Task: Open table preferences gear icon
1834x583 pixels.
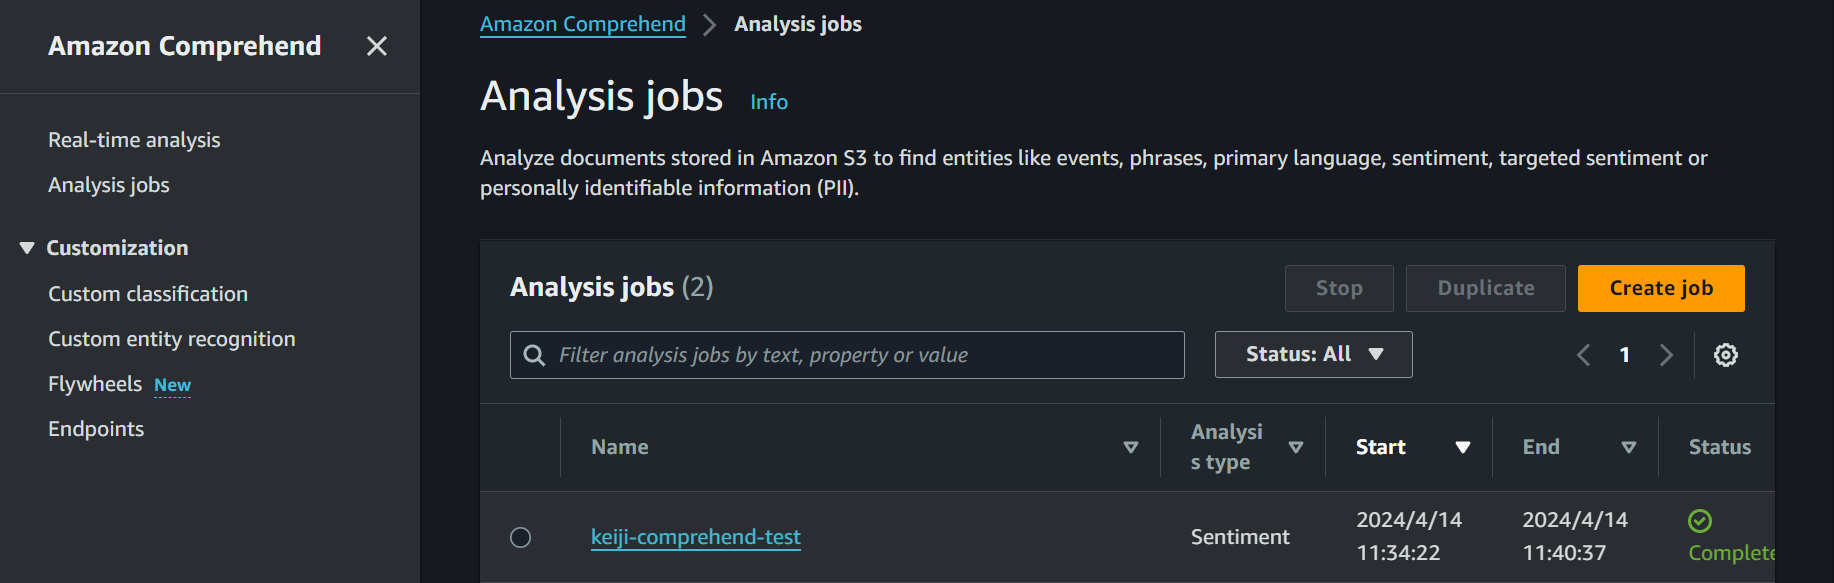Action: click(1725, 355)
